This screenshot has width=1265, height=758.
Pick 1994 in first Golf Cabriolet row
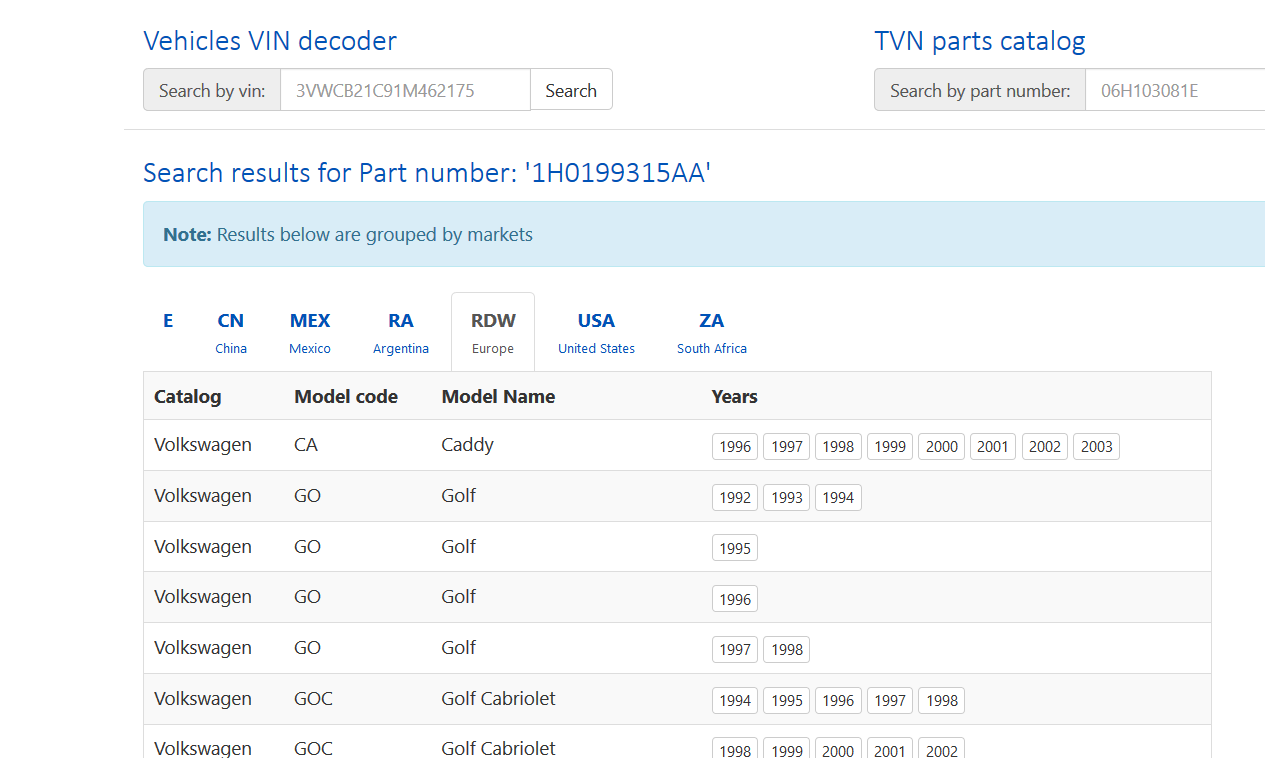(x=735, y=700)
